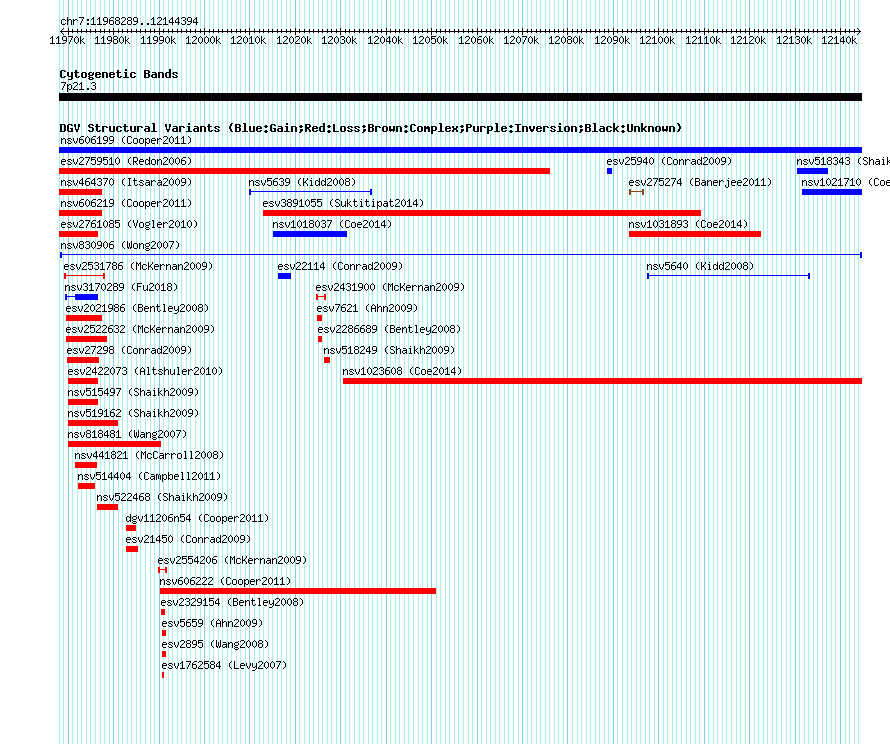Click the nsv606219 (Cooper2011) label
Viewport: 890px width, 744px height.
point(127,203)
